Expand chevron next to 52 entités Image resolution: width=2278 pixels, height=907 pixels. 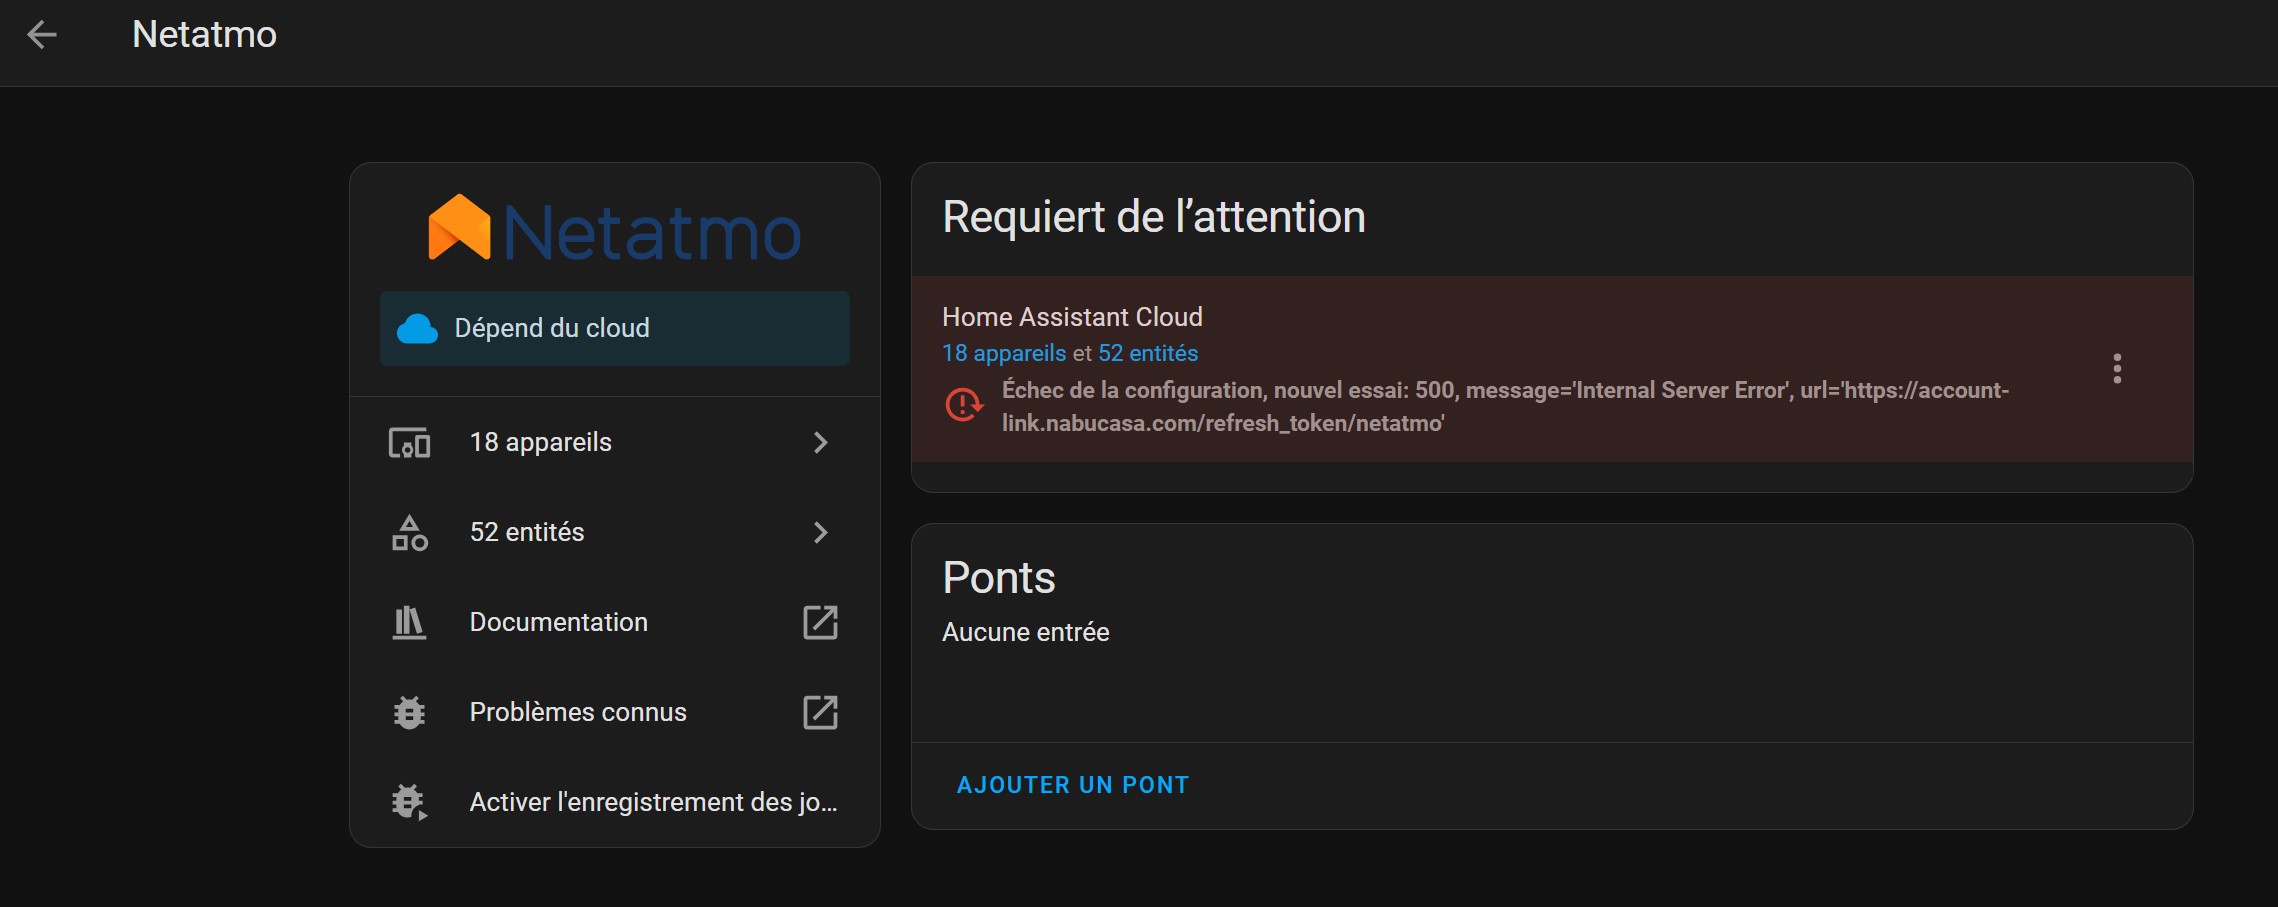(x=820, y=532)
